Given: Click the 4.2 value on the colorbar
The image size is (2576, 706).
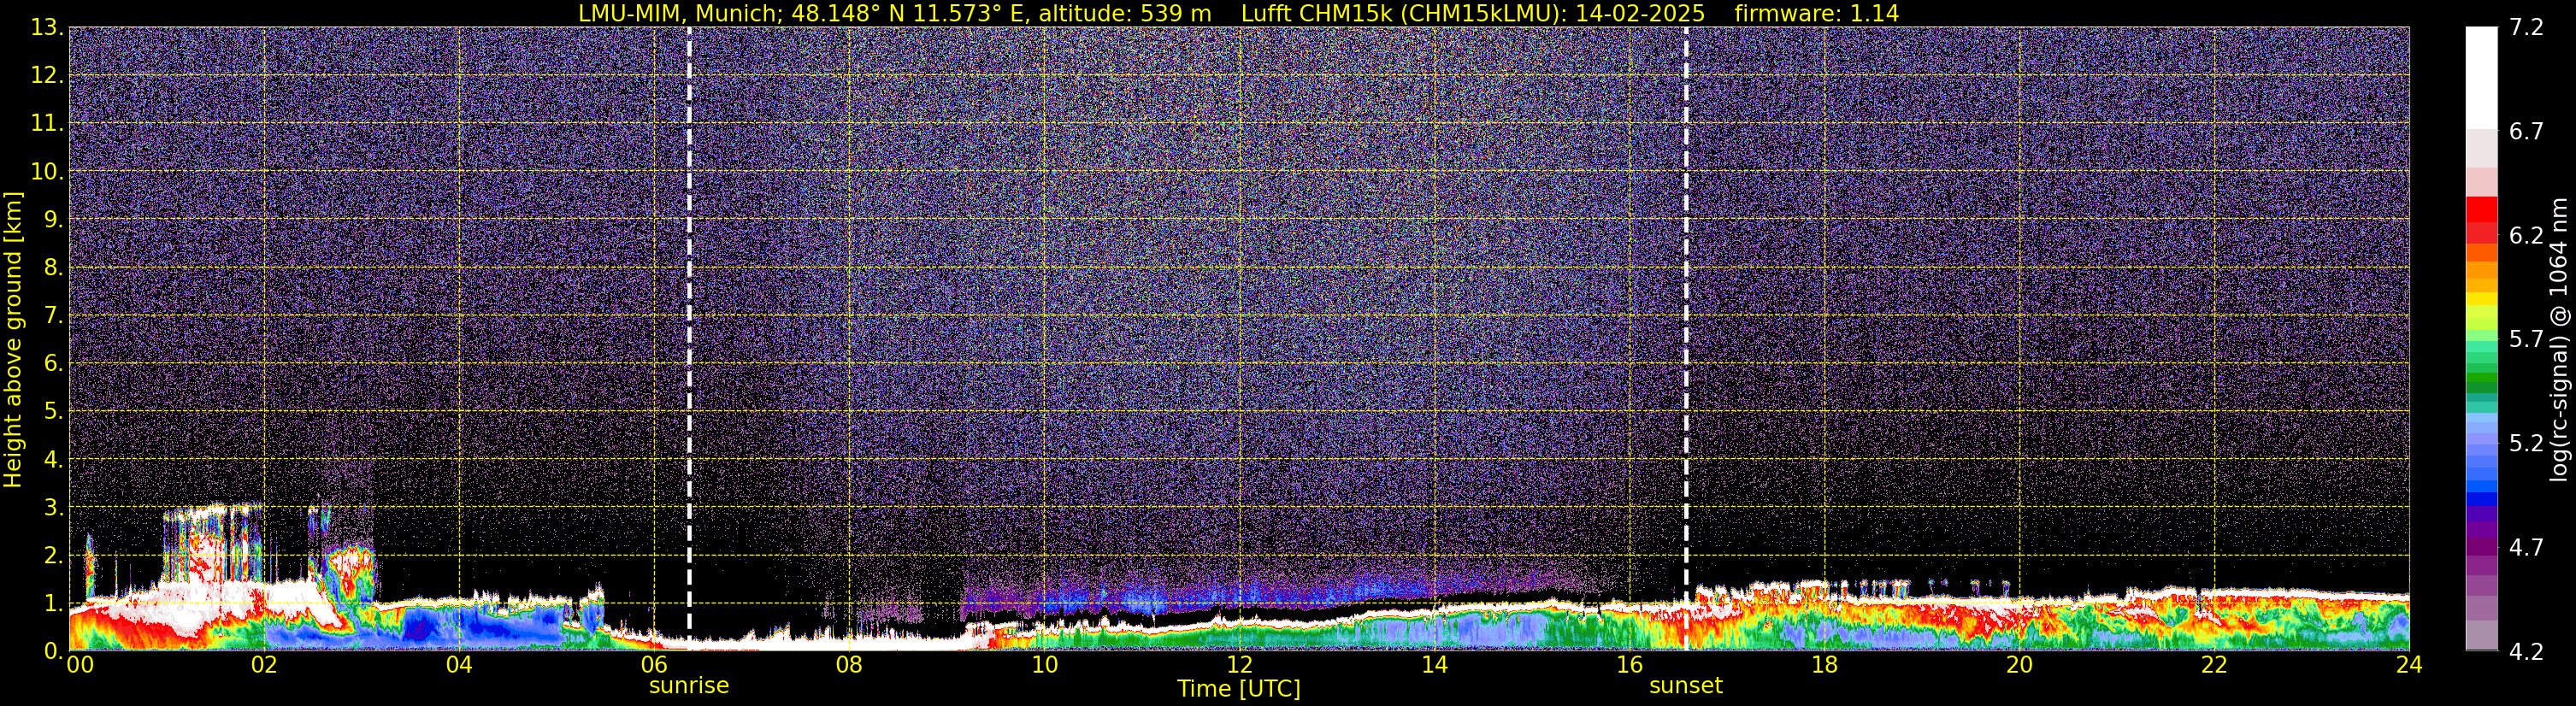Looking at the screenshot, I should (x=2526, y=652).
